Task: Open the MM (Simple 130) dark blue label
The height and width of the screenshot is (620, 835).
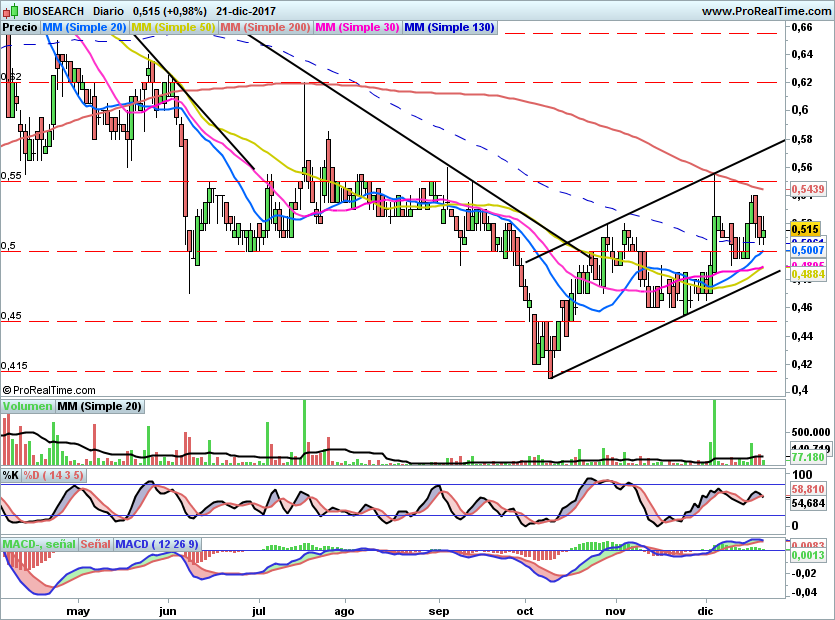Action: [450, 28]
